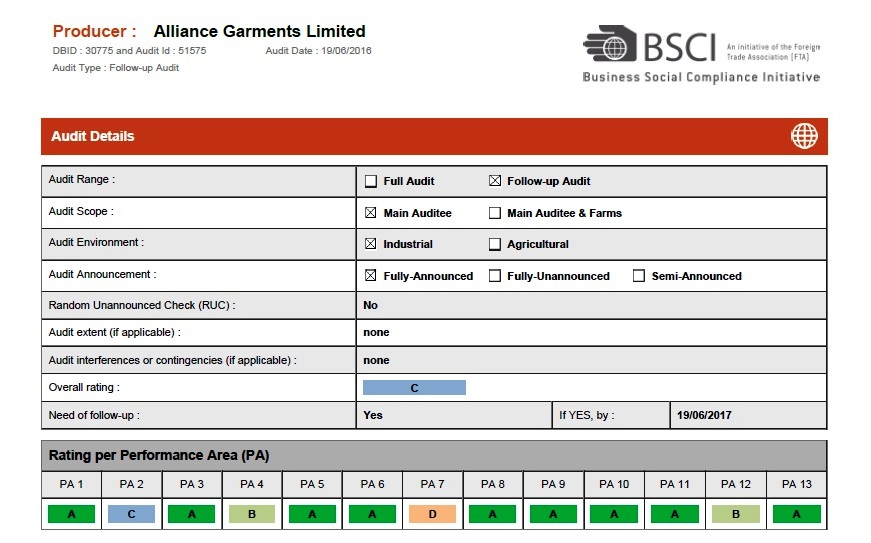The height and width of the screenshot is (543, 871).
Task: Click the PA 10 column header
Action: (614, 484)
